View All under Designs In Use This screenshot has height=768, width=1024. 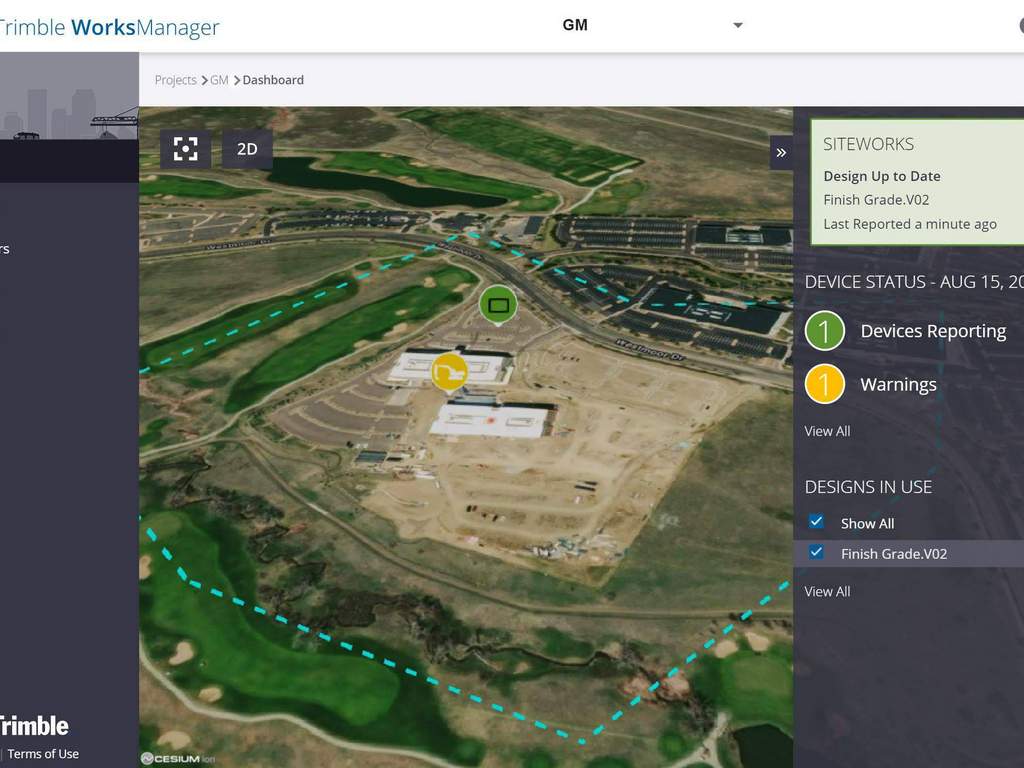coord(827,592)
